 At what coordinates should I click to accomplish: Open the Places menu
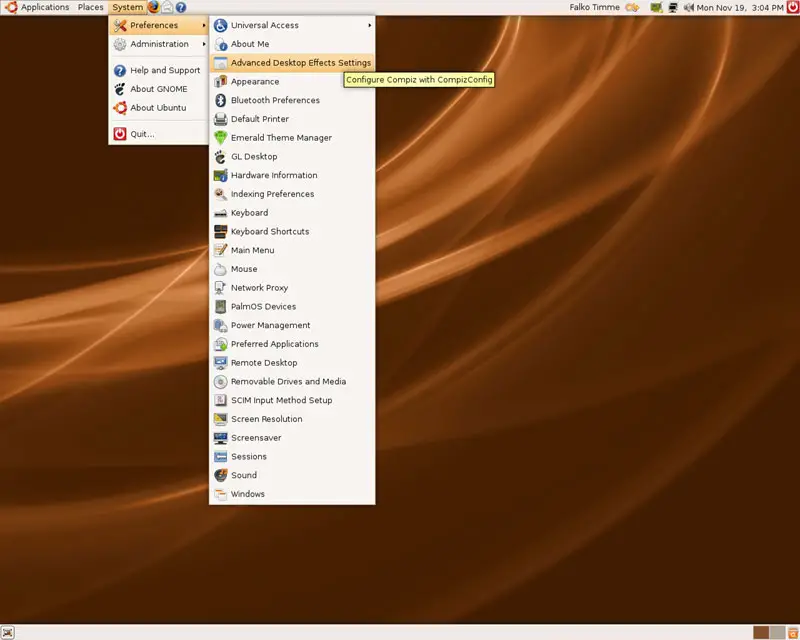coord(90,7)
